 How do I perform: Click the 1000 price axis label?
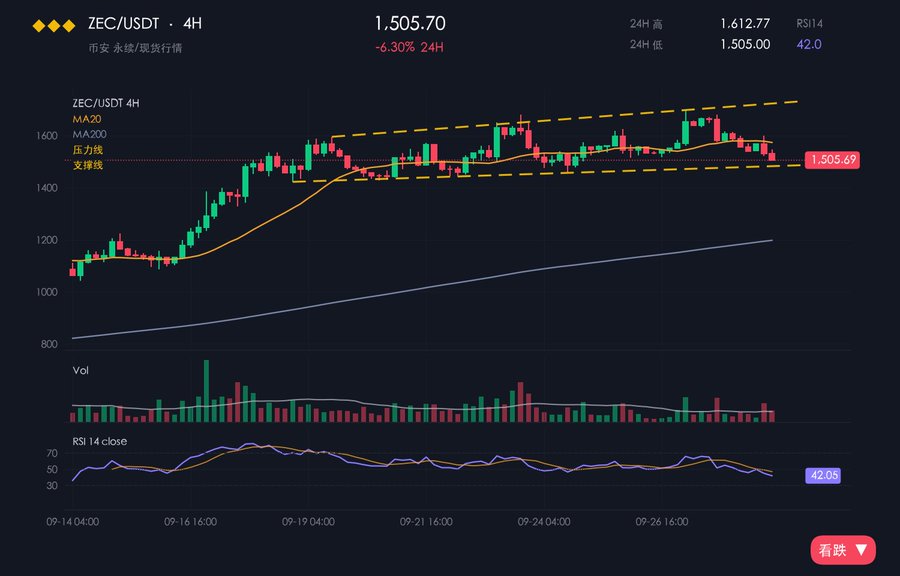(48, 293)
